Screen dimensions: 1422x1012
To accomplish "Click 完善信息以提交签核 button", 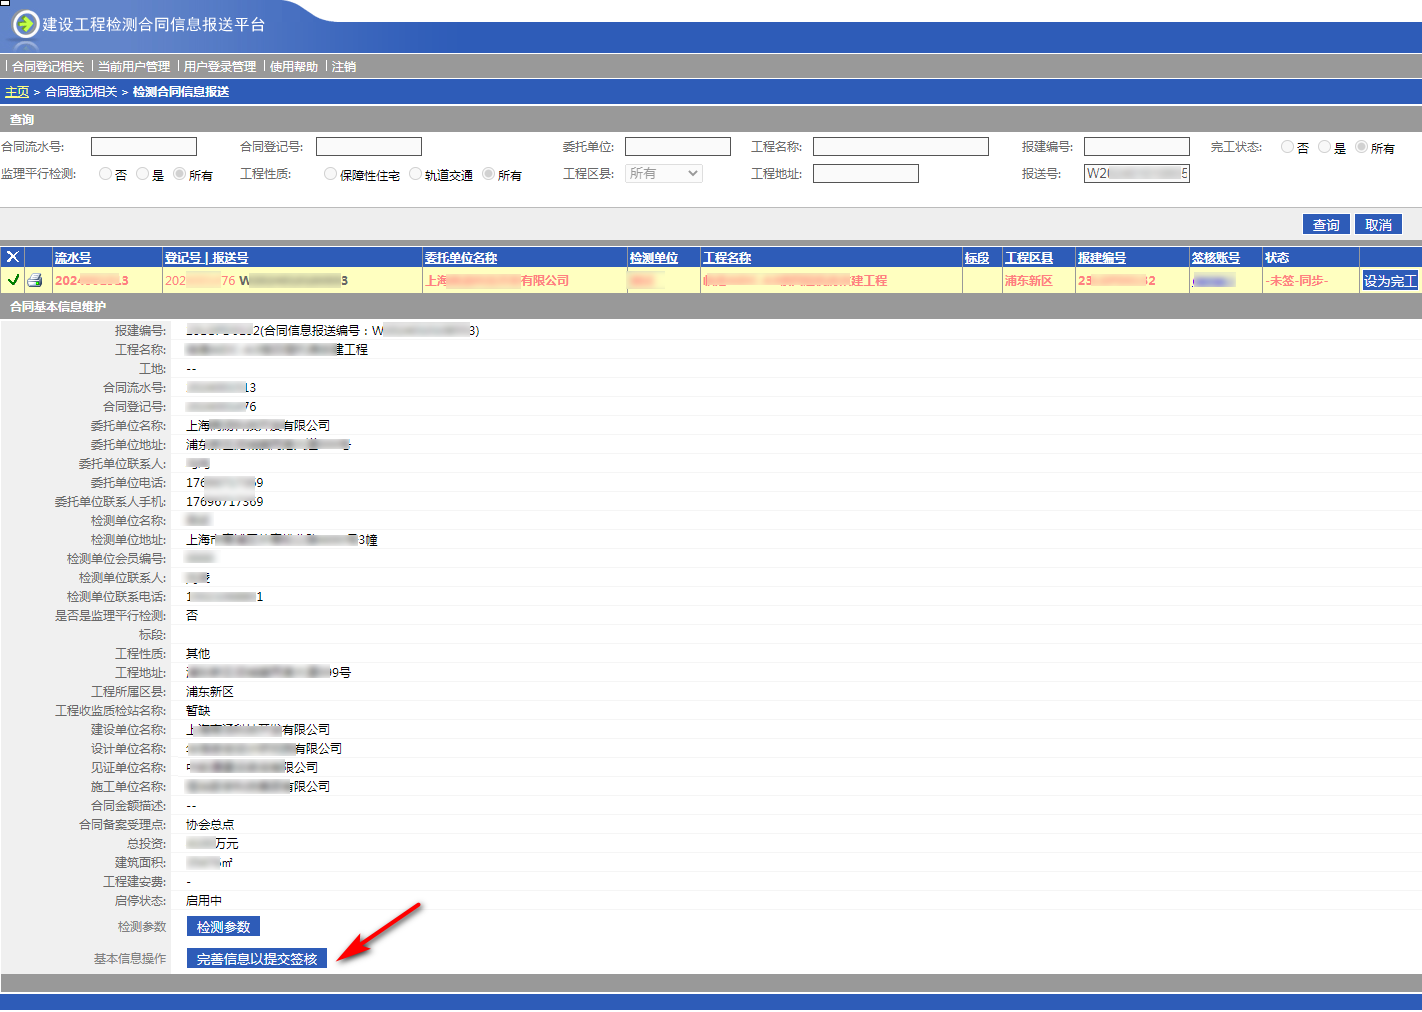I will click(257, 959).
